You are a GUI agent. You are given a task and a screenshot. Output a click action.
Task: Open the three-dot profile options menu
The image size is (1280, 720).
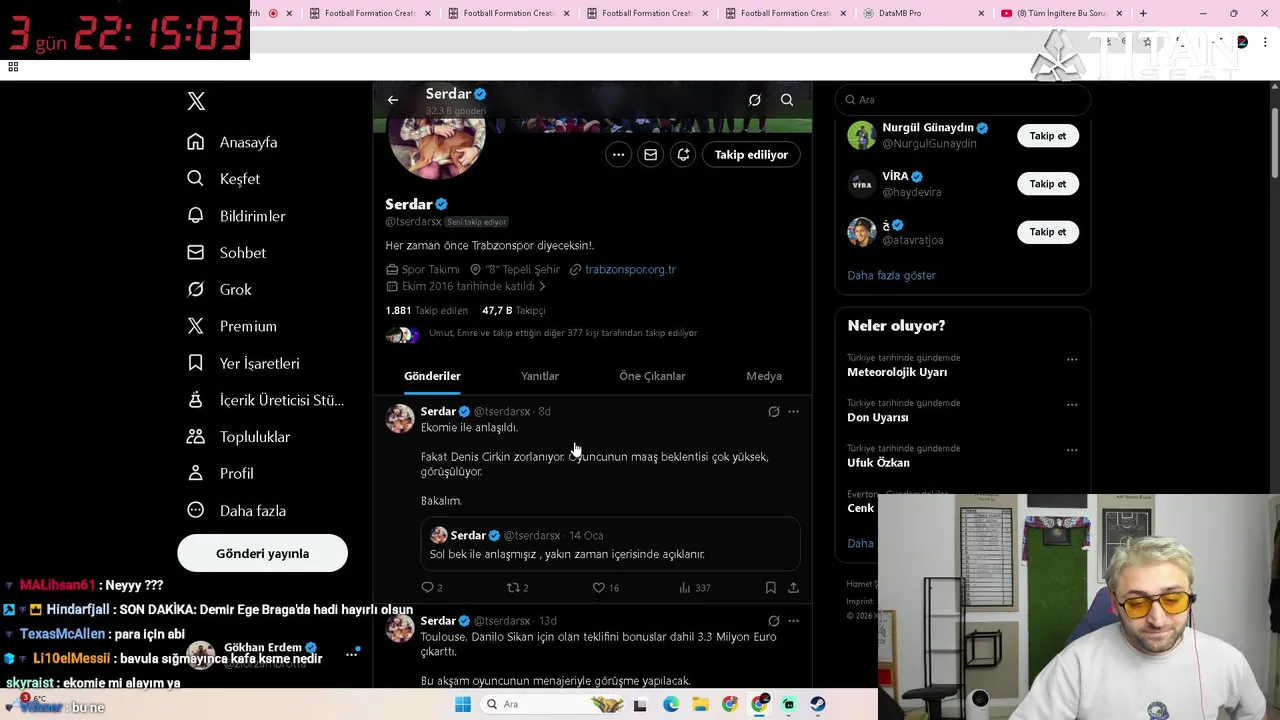[618, 155]
